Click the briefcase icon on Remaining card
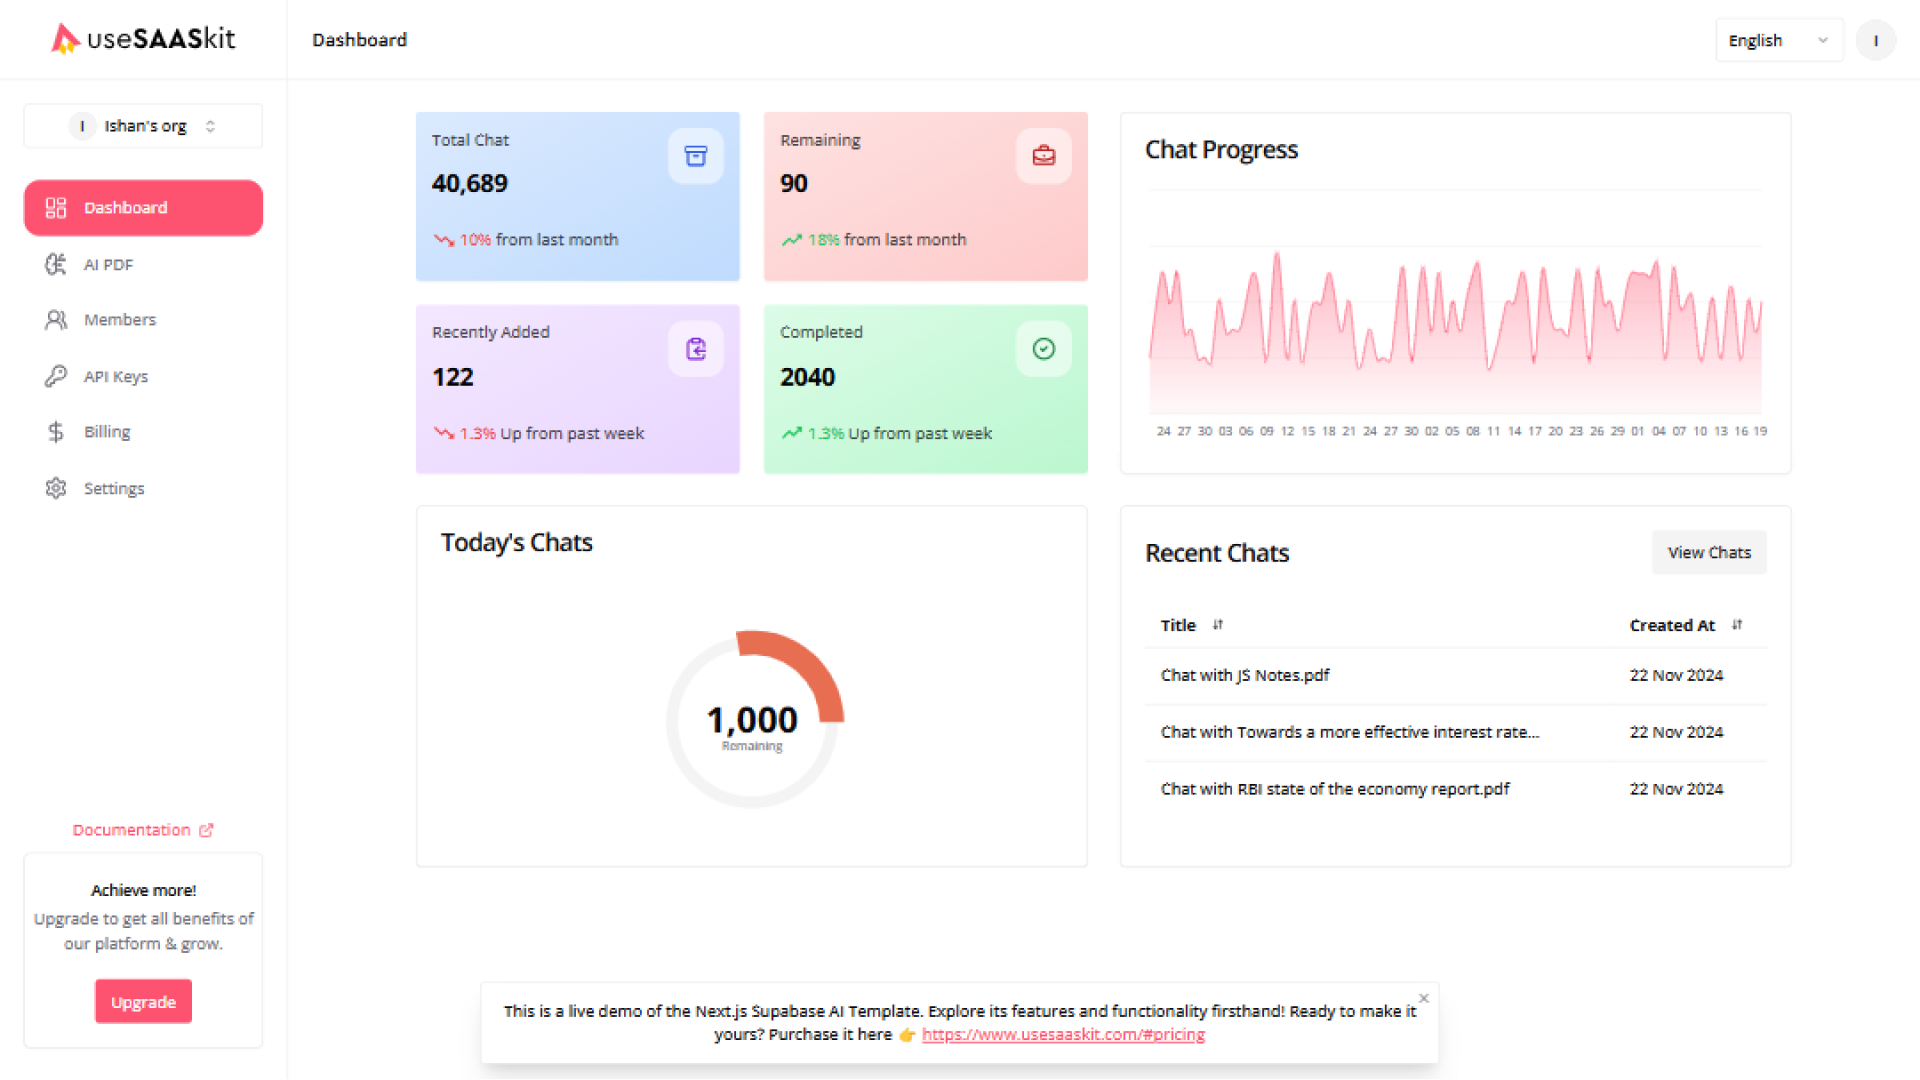This screenshot has width=1920, height=1080. pos(1043,156)
